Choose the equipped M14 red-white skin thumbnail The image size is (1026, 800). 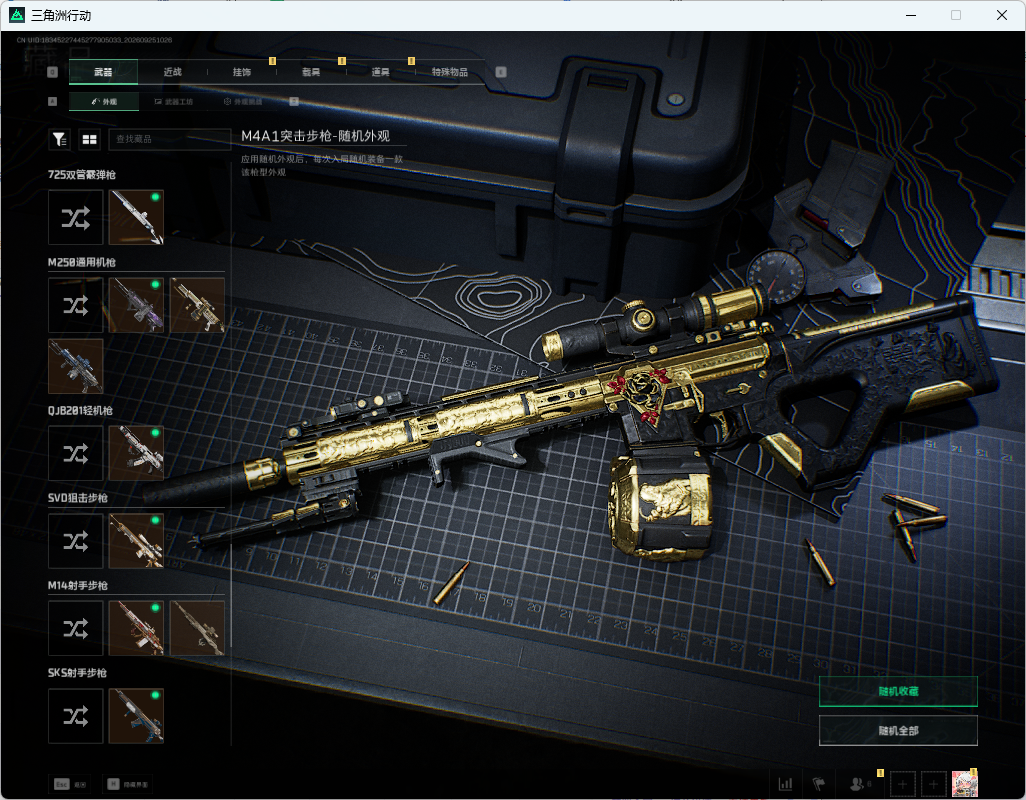pos(136,629)
